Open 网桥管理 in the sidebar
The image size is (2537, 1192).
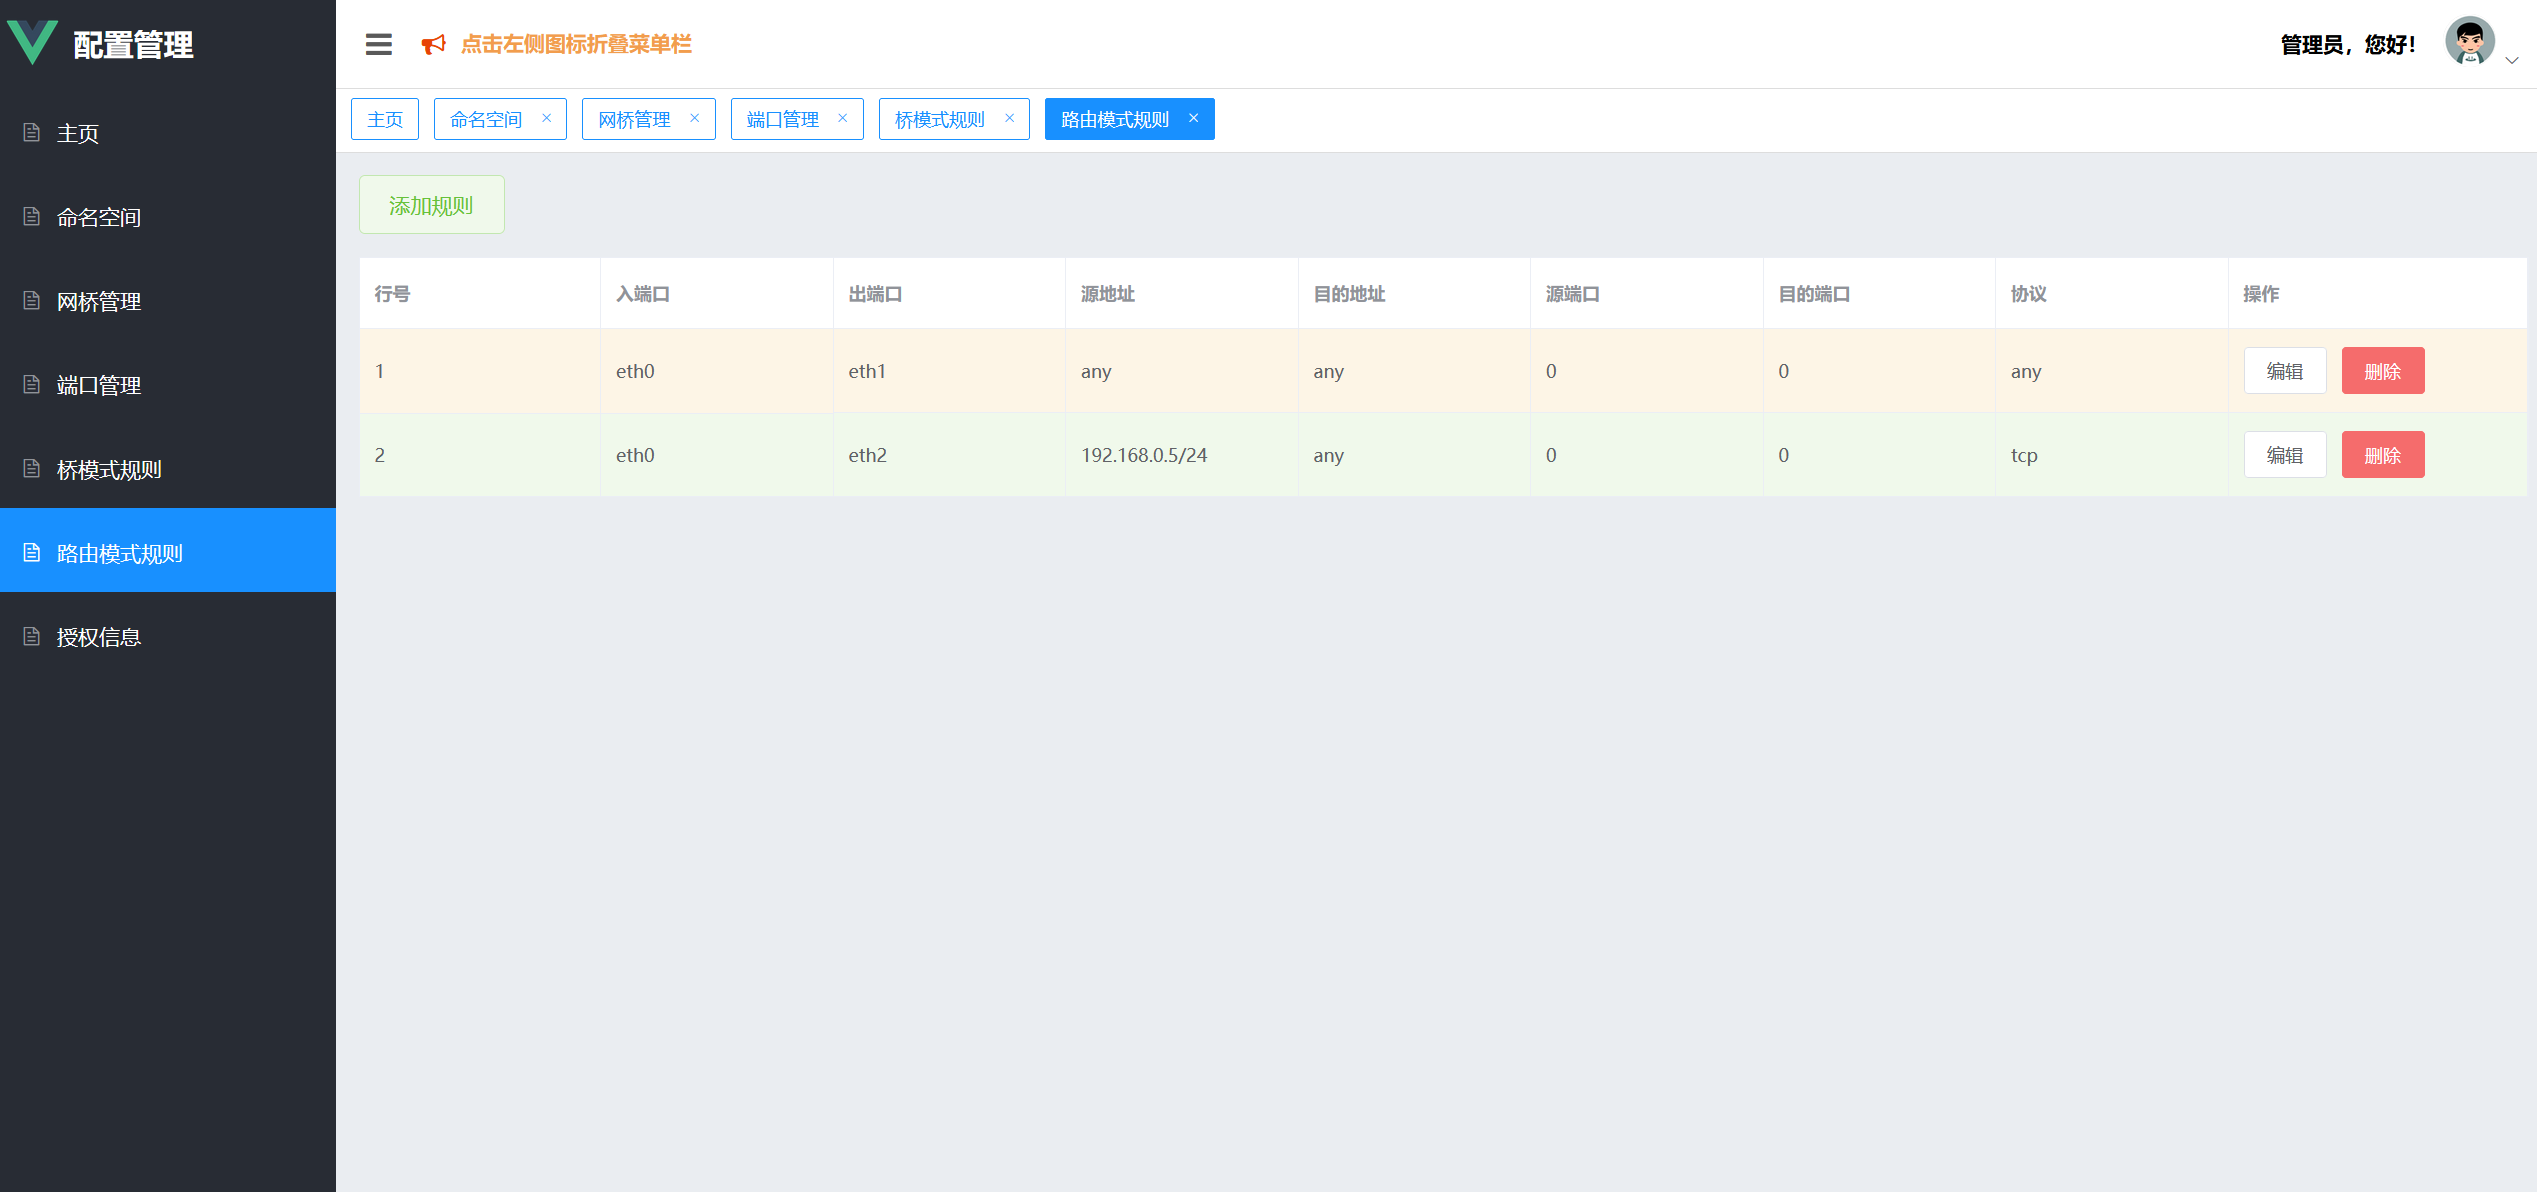point(99,301)
